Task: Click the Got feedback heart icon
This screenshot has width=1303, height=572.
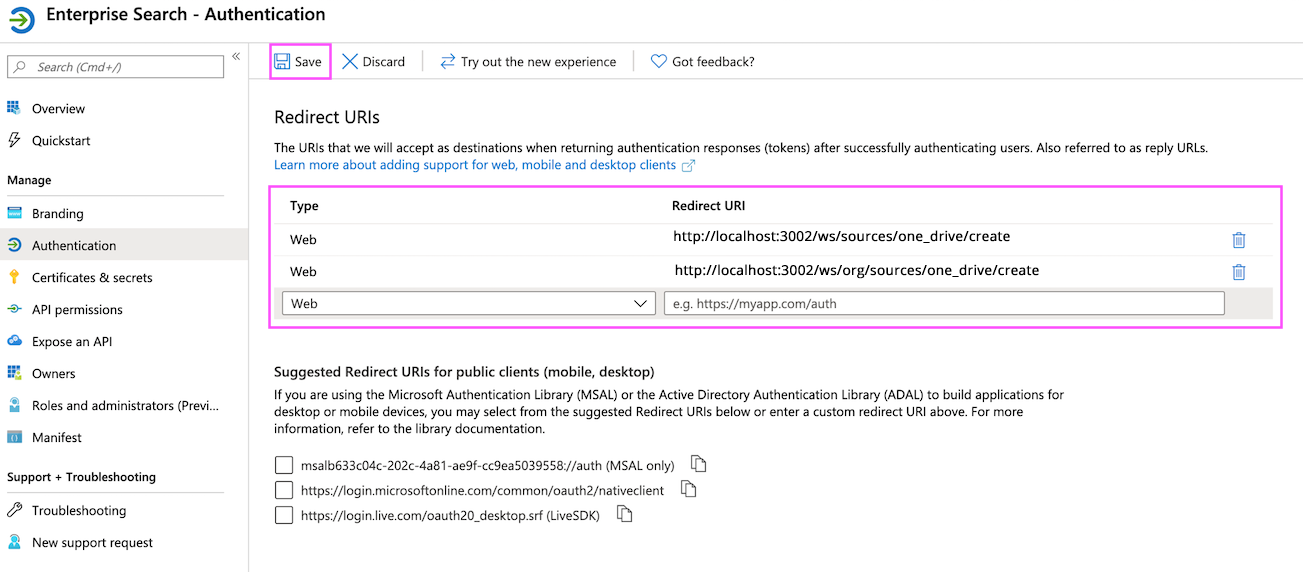Action: click(658, 62)
